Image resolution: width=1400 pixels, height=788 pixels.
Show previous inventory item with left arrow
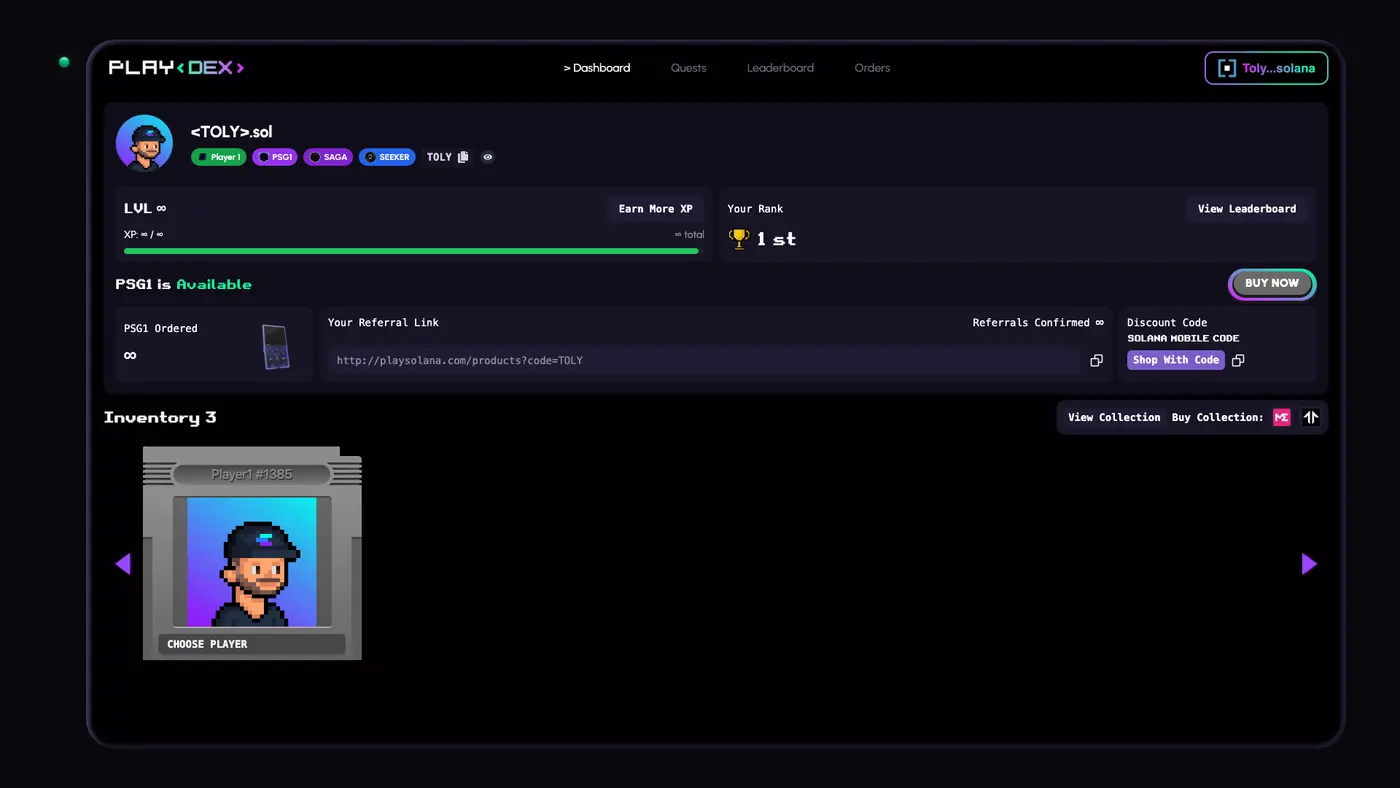pos(123,564)
